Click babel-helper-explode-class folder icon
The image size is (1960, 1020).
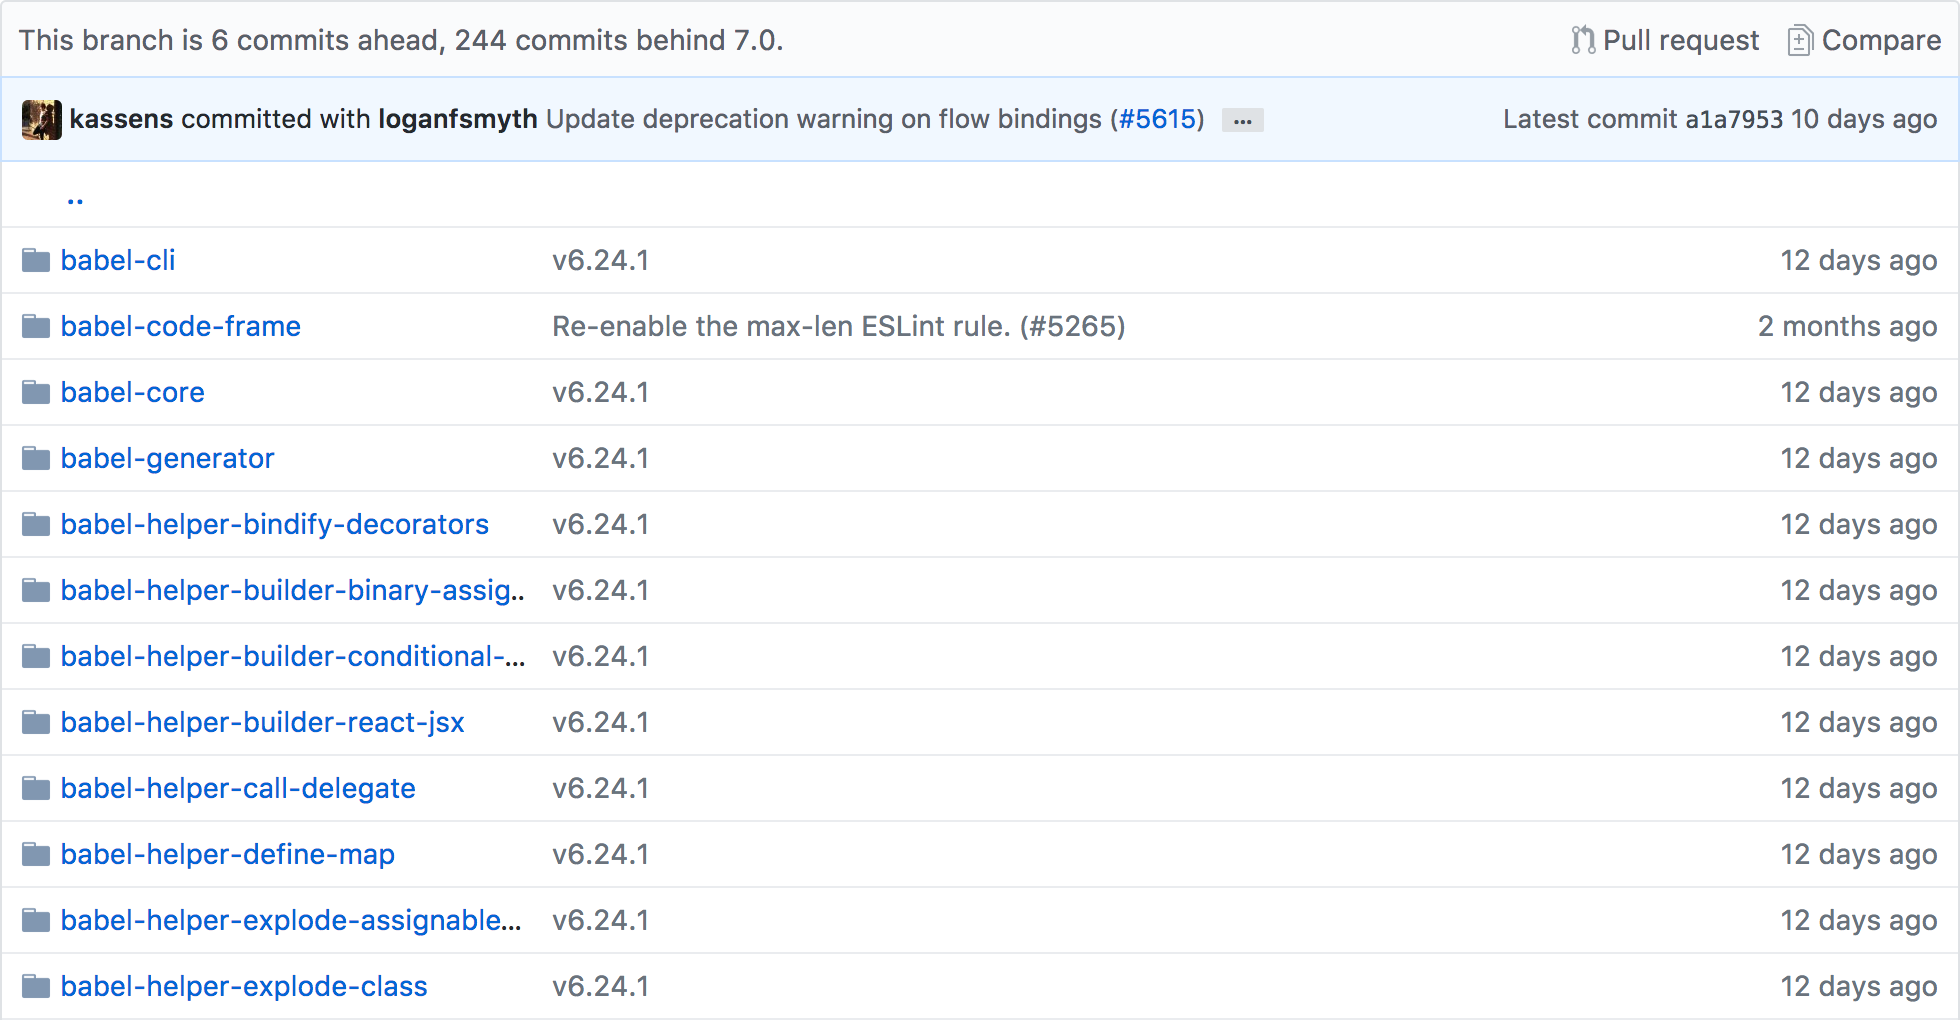click(36, 987)
